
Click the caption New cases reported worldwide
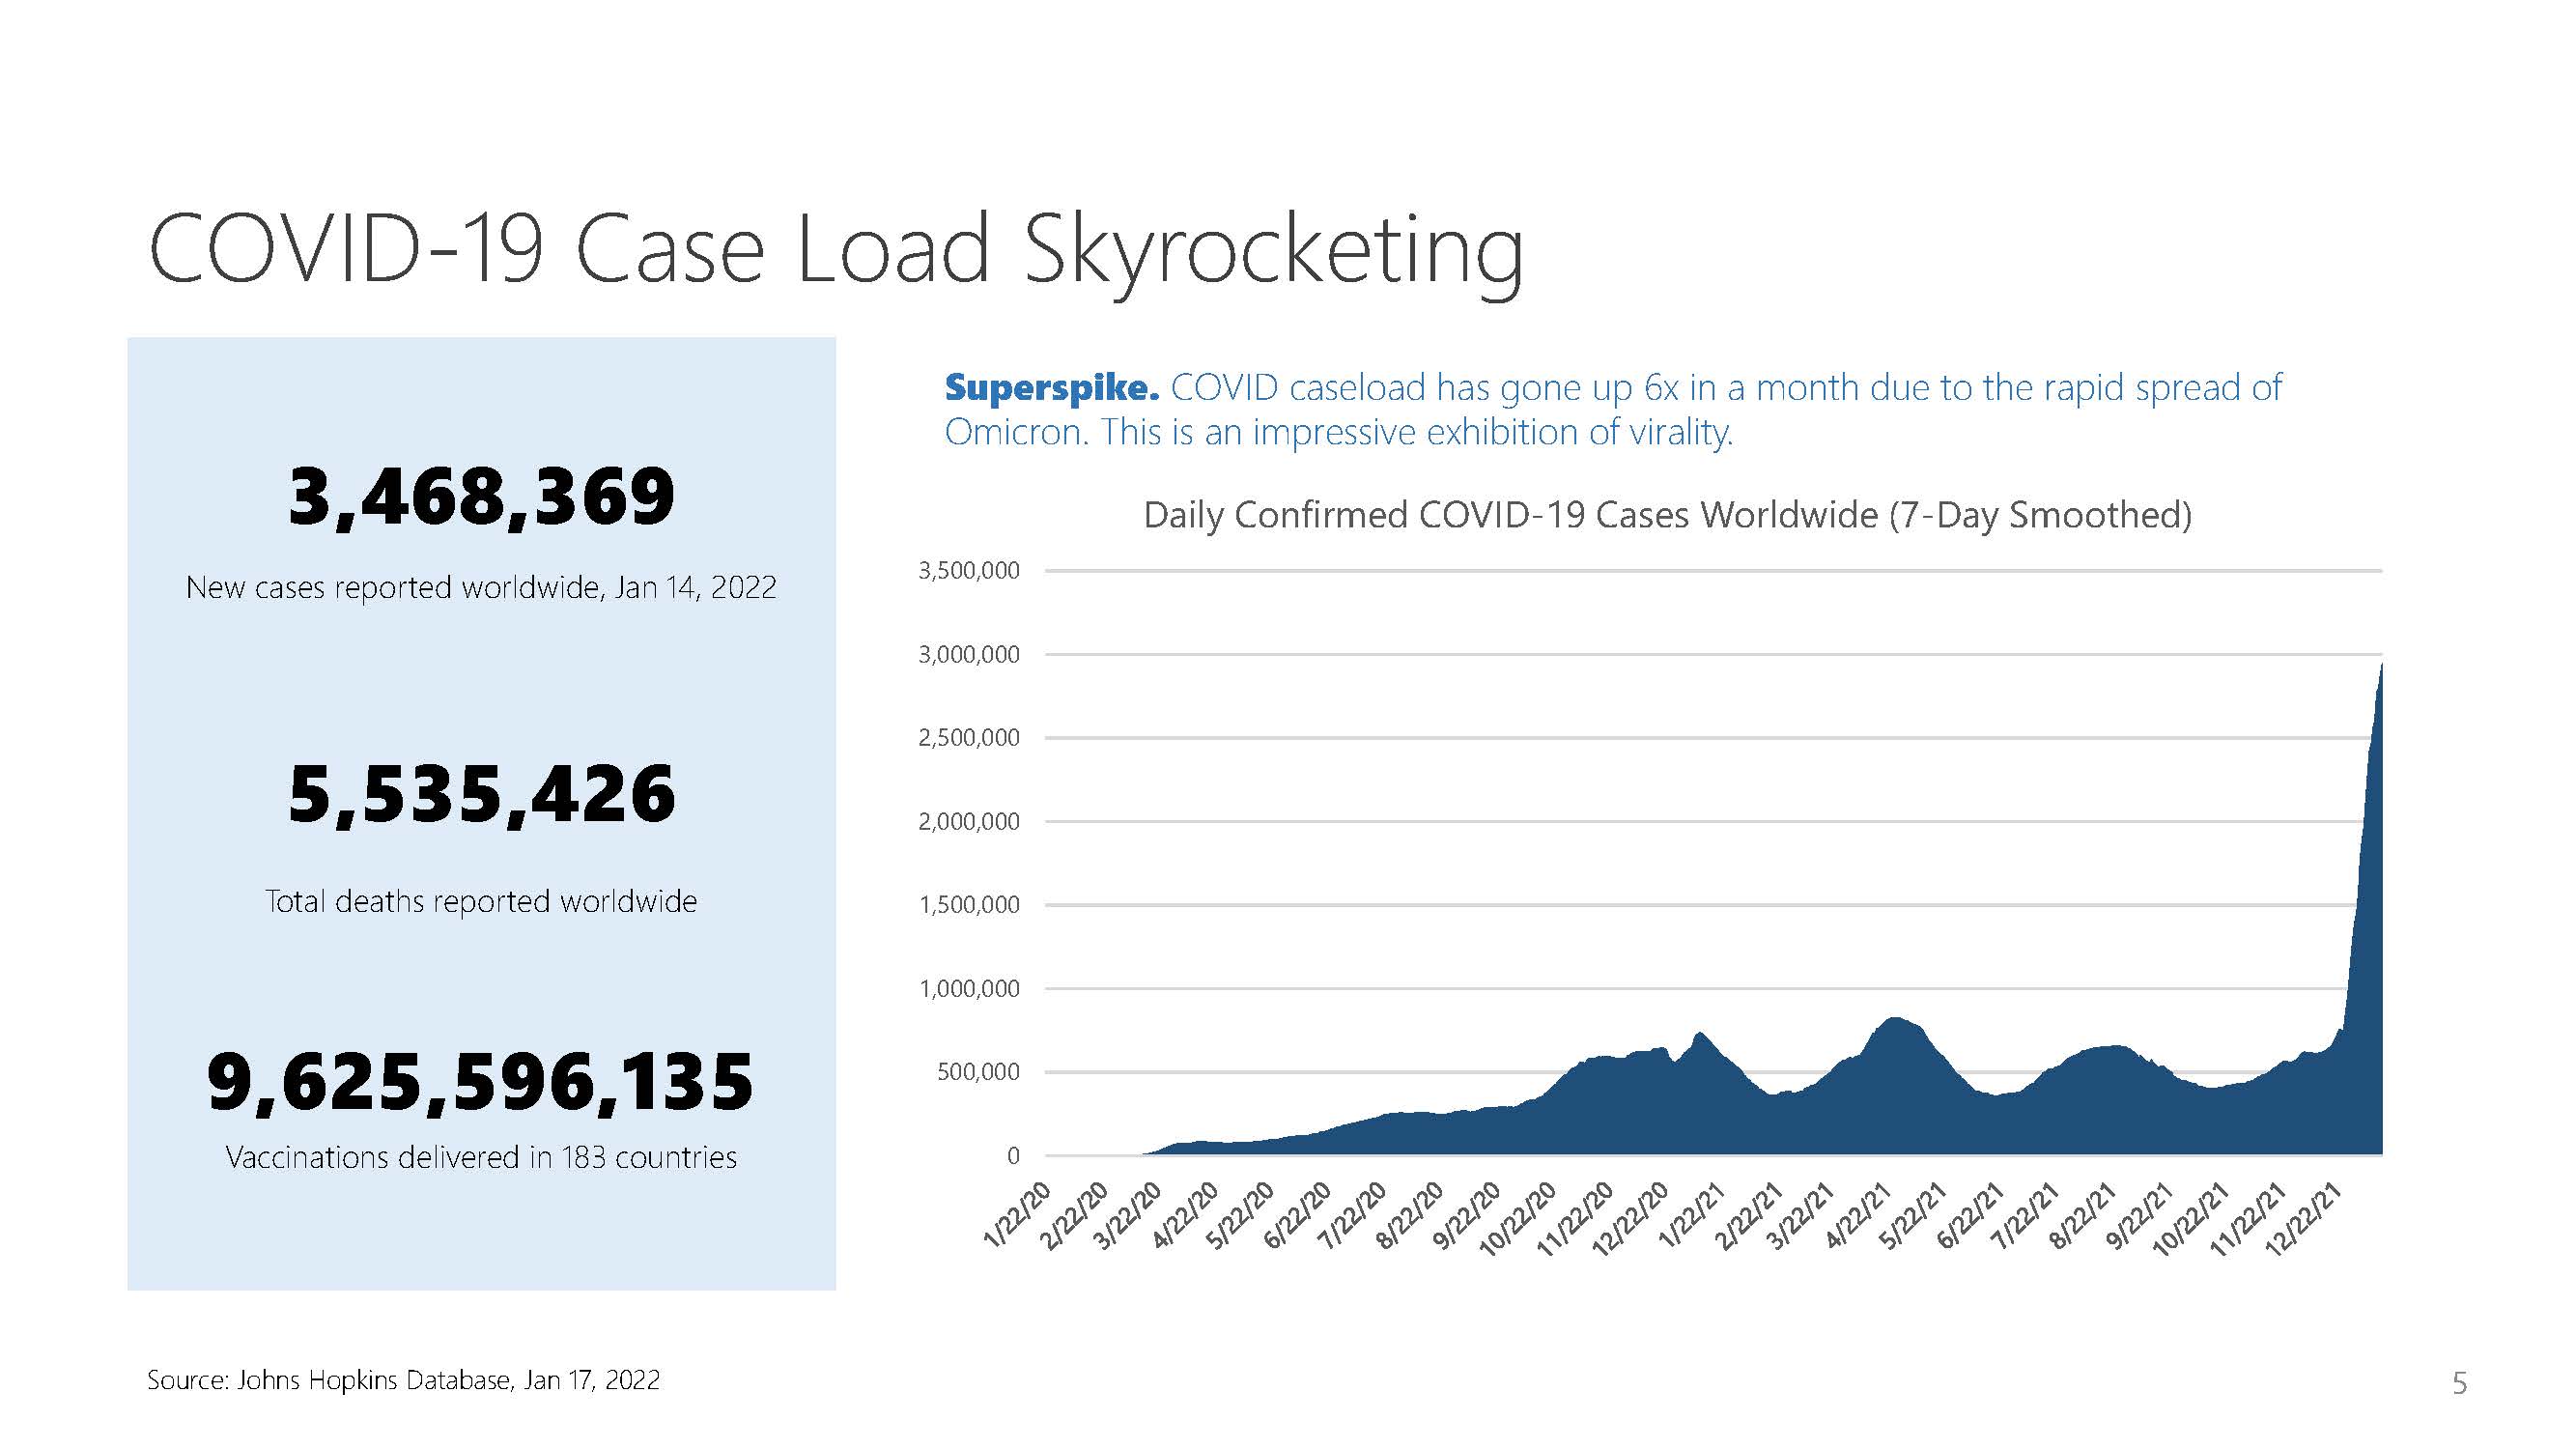pos(481,587)
